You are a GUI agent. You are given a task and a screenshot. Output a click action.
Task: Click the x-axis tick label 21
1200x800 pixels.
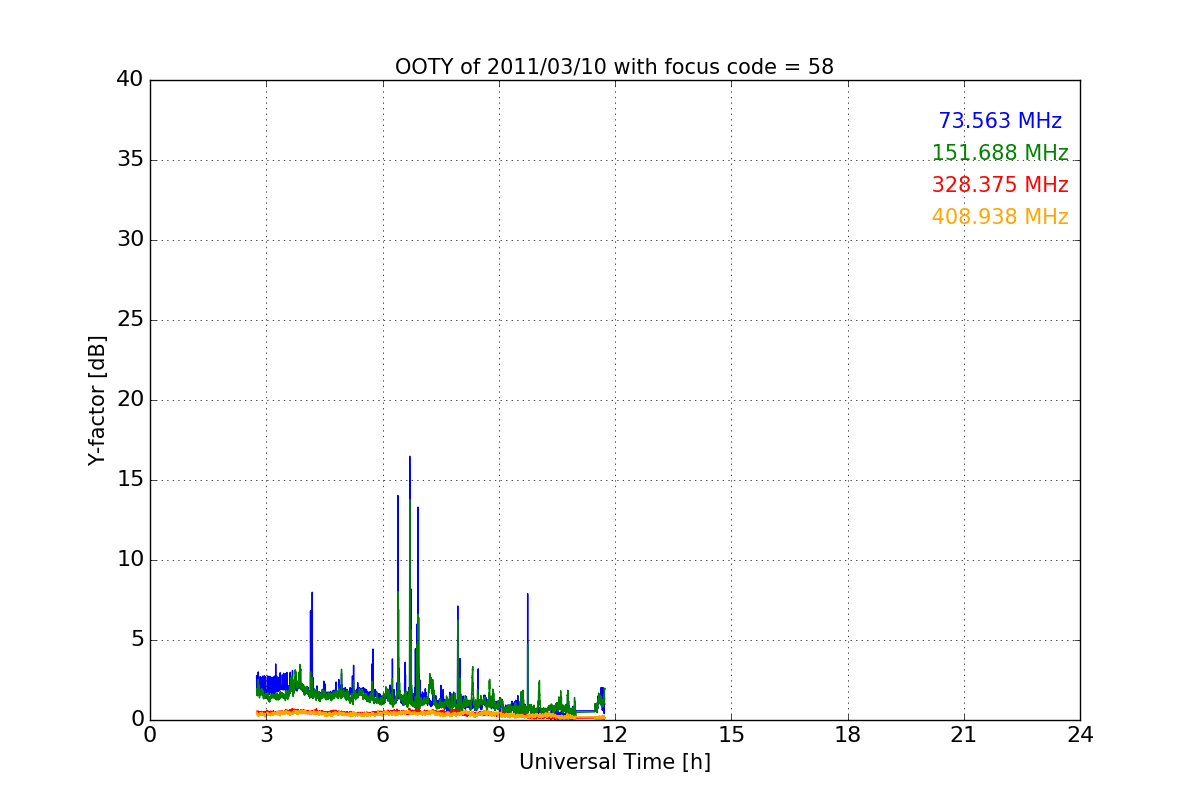964,735
